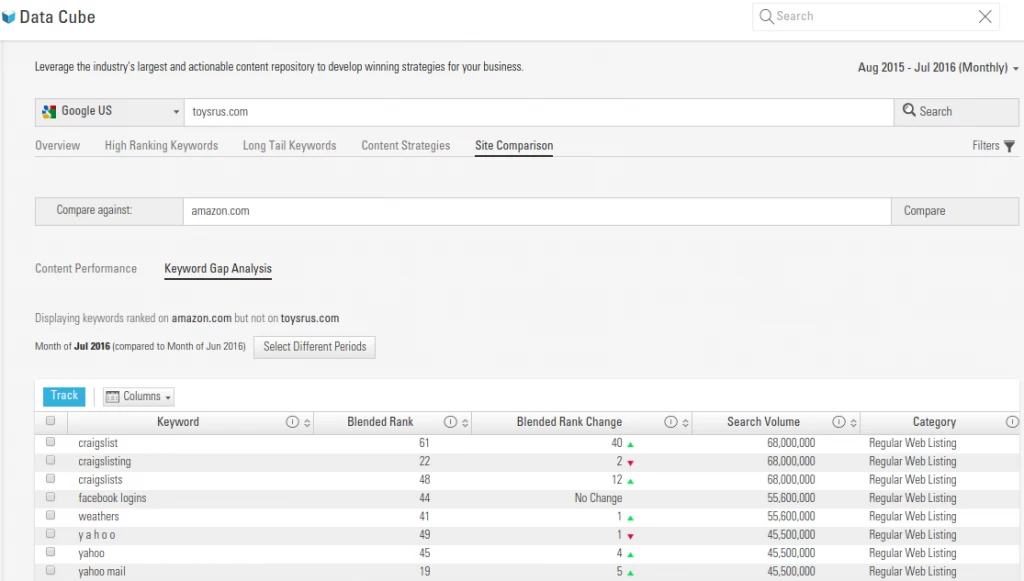1024x581 pixels.
Task: Click the keyword 'facebook logins'
Action: coord(112,497)
